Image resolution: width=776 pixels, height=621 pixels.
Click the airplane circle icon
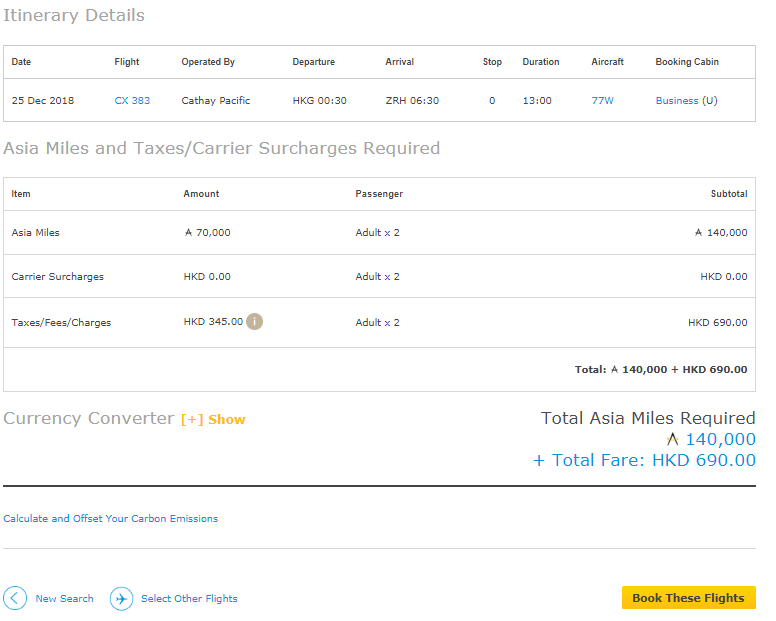[121, 598]
